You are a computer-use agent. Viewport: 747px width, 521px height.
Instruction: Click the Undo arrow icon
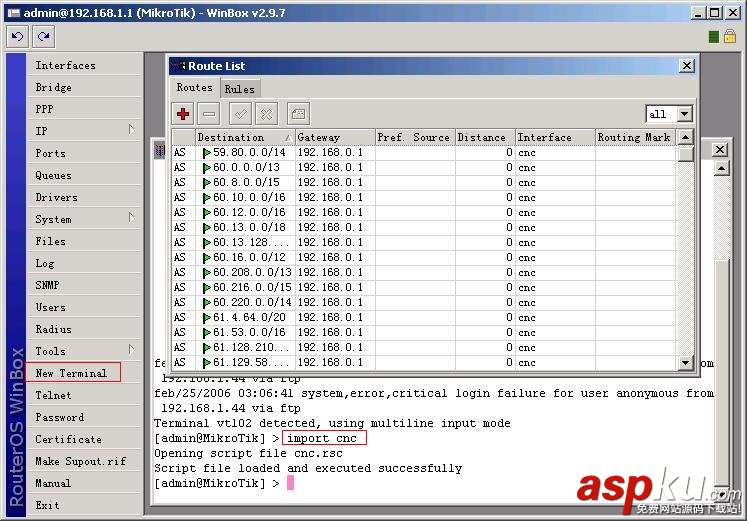click(x=18, y=37)
